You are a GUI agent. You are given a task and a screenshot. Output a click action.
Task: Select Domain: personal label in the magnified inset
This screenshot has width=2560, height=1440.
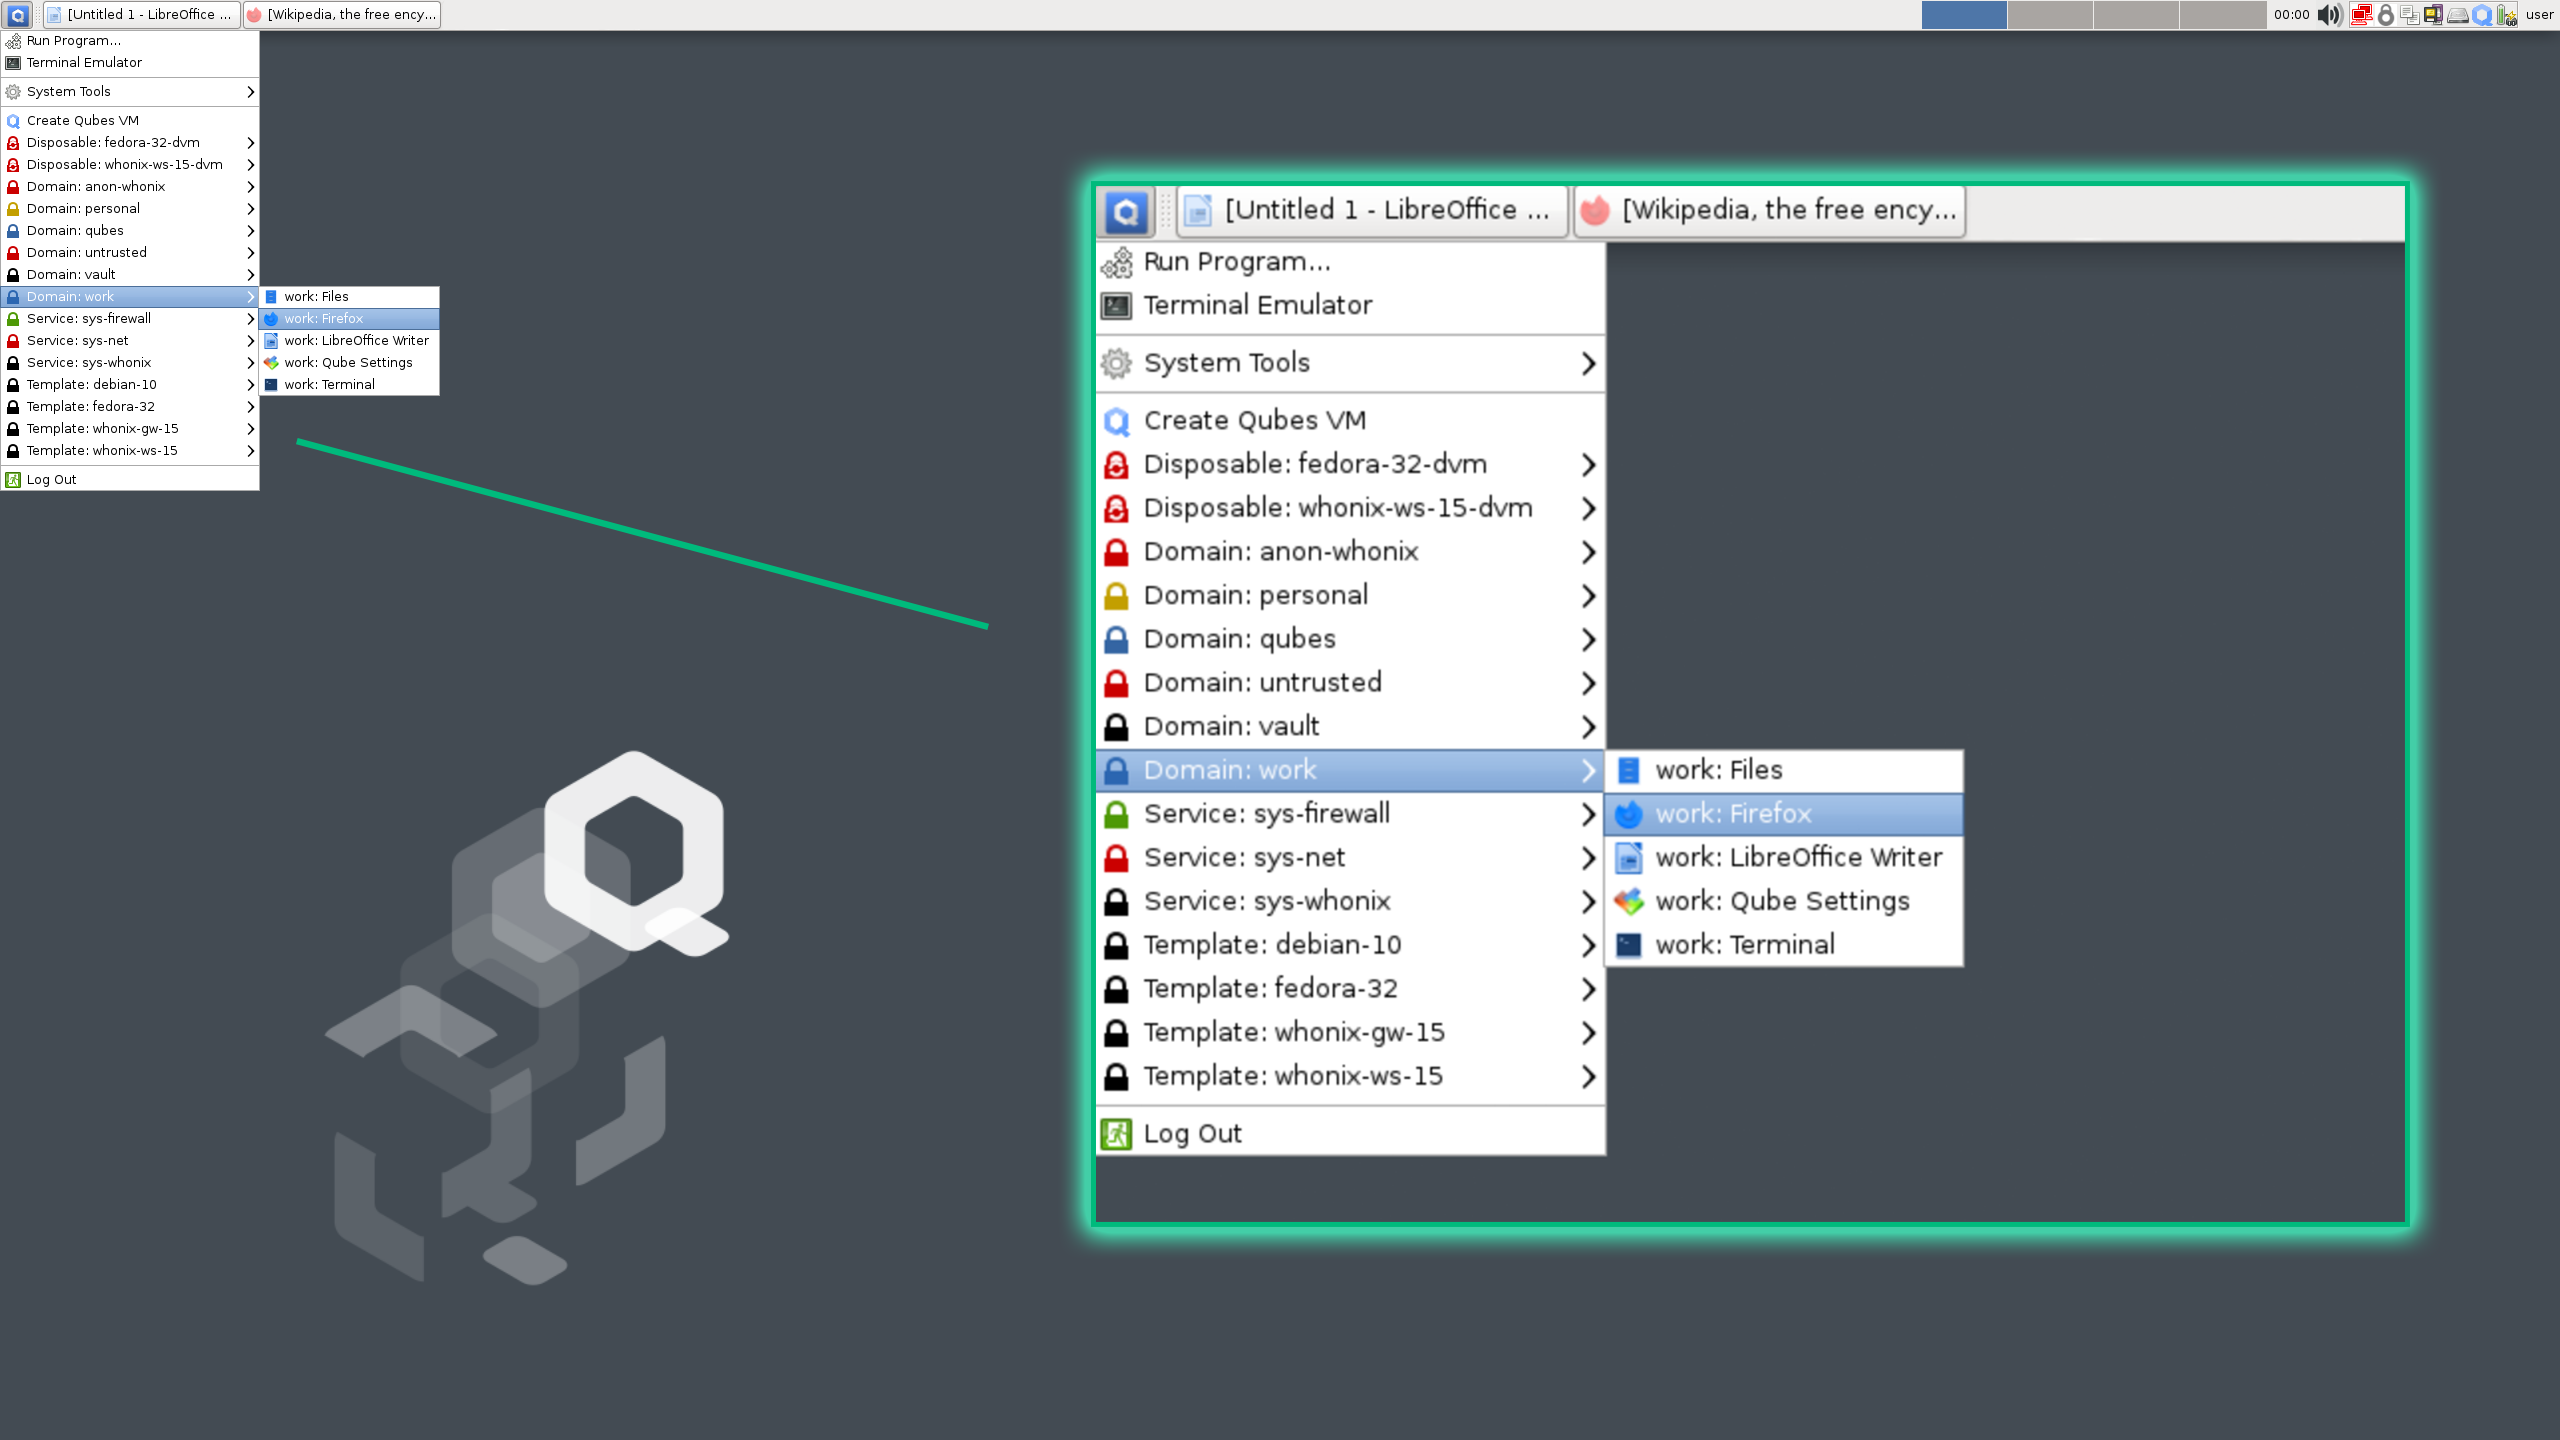tap(1256, 596)
